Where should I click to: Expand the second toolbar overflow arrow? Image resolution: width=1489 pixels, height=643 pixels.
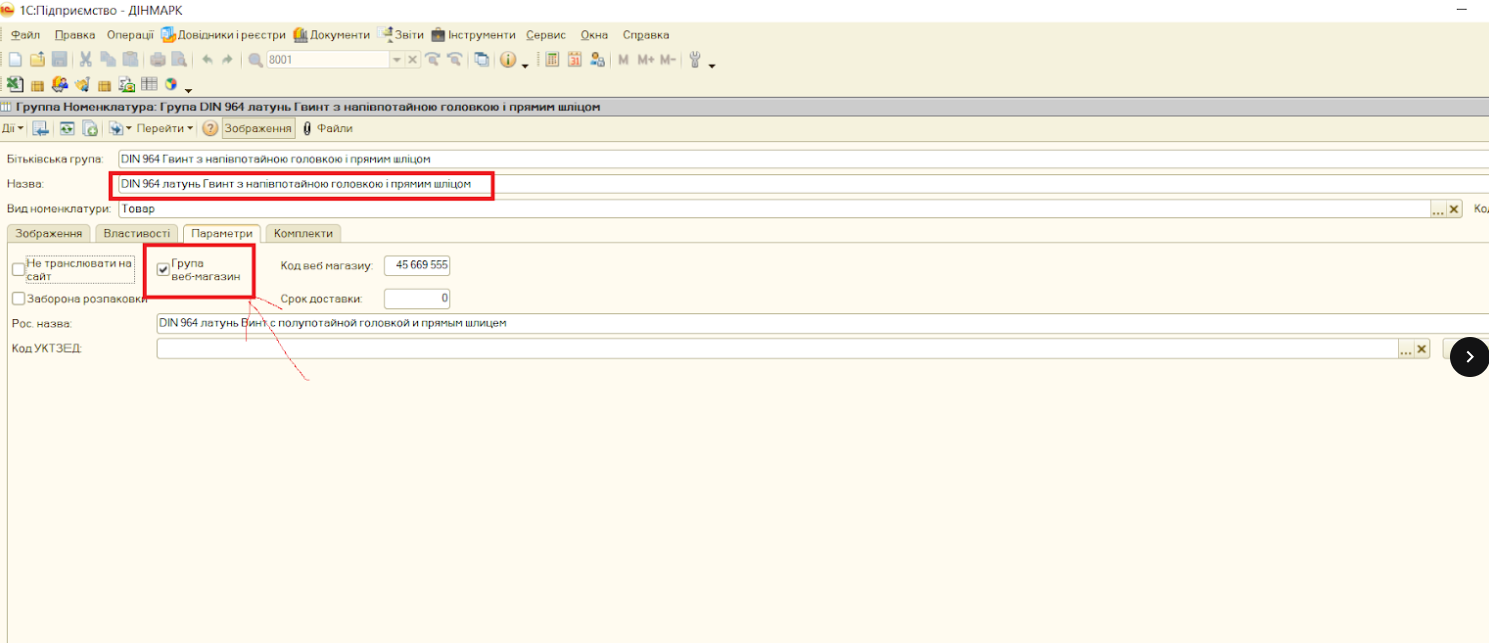pos(189,90)
